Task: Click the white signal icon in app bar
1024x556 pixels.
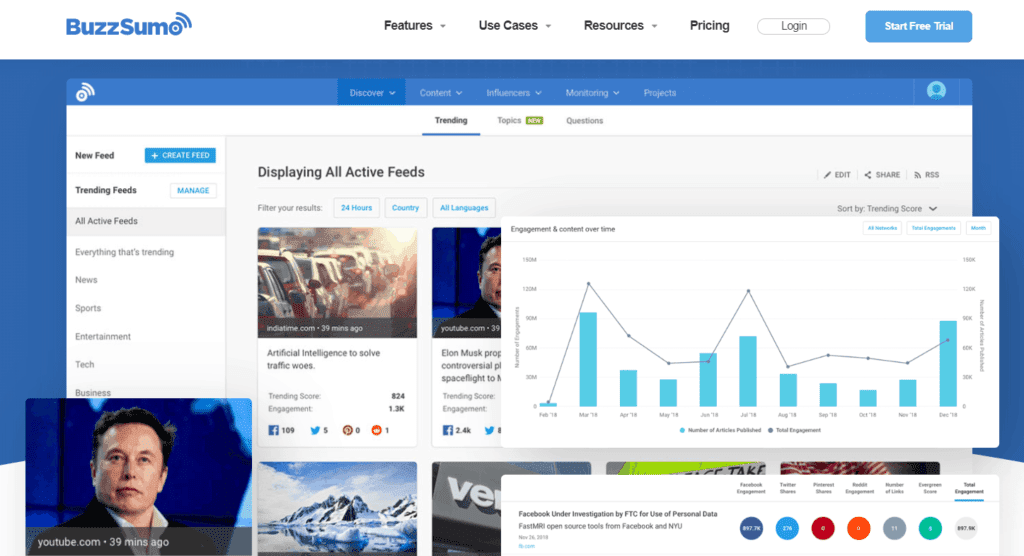Action: coord(86,92)
